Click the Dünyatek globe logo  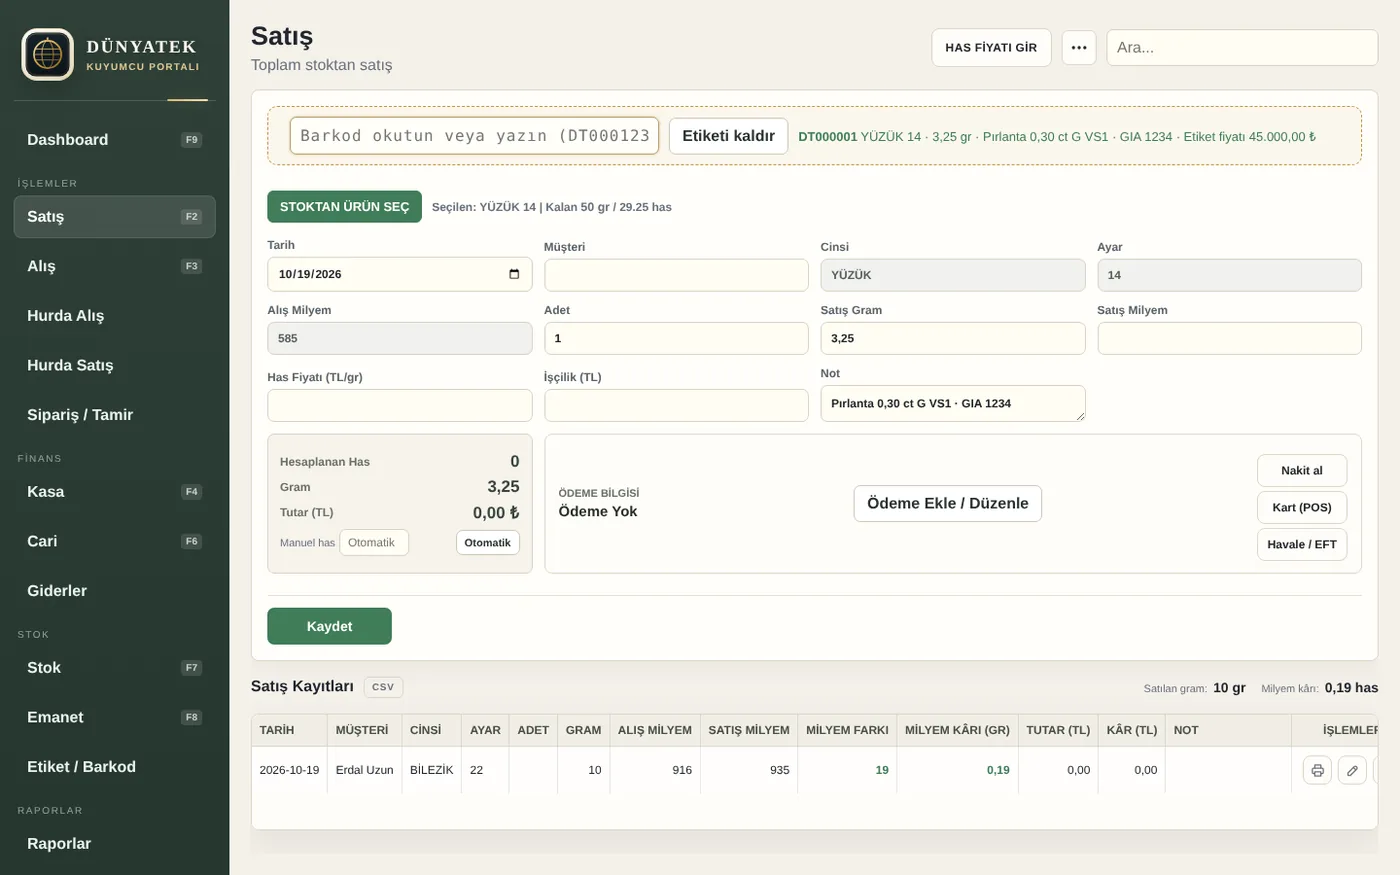point(48,54)
